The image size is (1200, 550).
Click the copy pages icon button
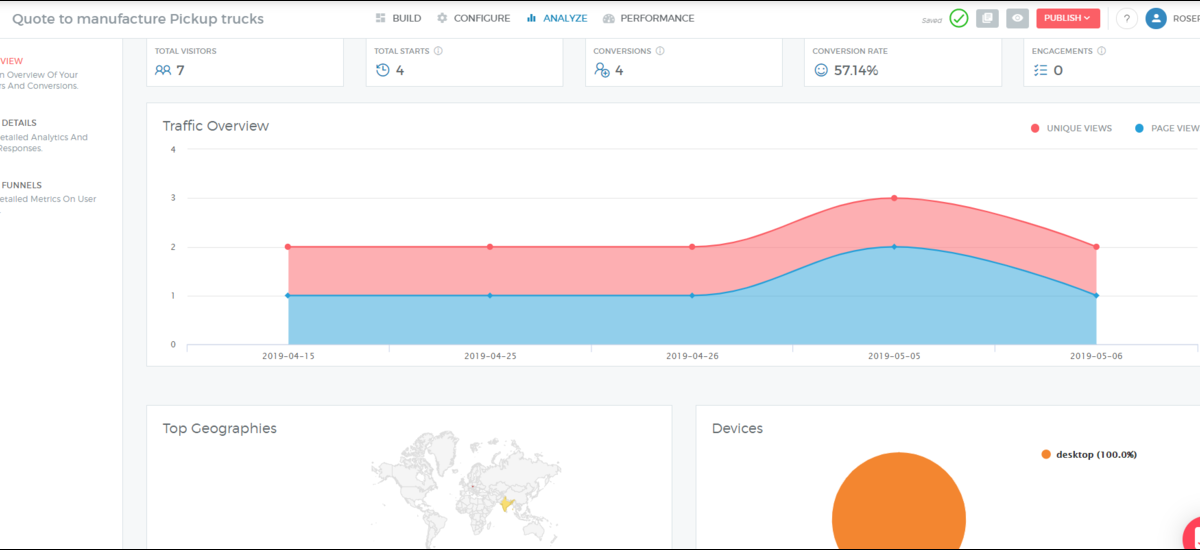pyautogui.click(x=987, y=18)
